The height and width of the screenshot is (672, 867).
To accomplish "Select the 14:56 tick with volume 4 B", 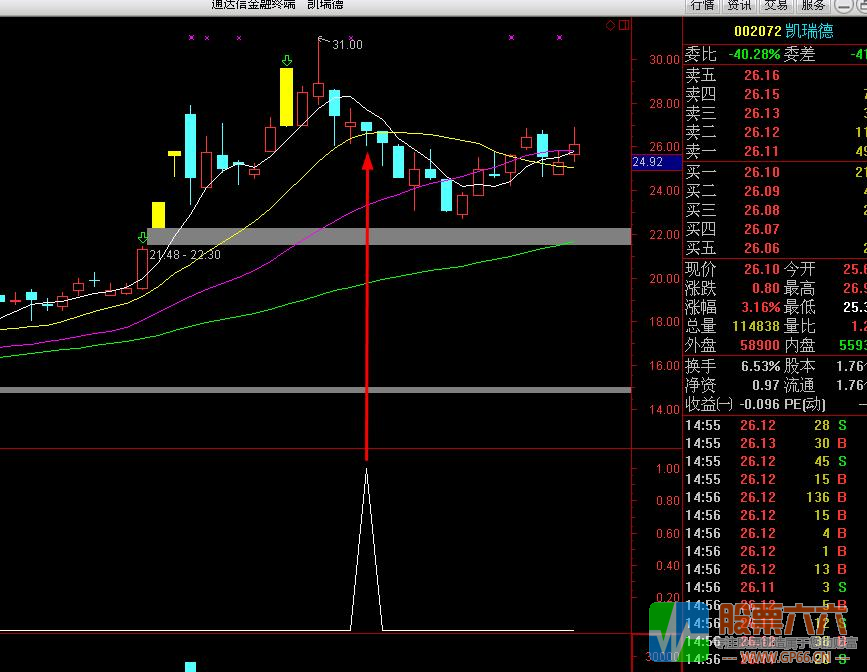I will [775, 533].
